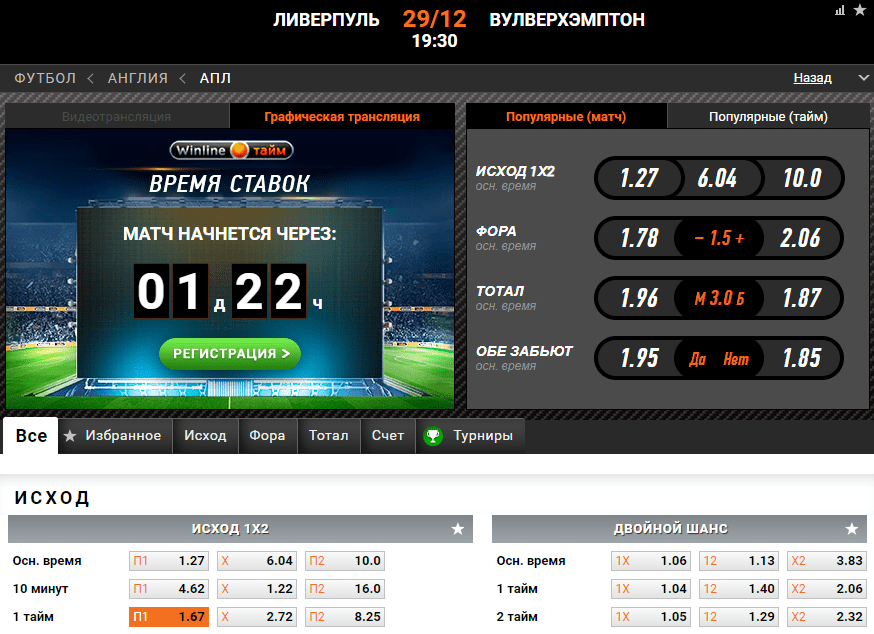Select П2 16.0 in 10 минут row
Screen dimensions: 874x634
[x=345, y=589]
